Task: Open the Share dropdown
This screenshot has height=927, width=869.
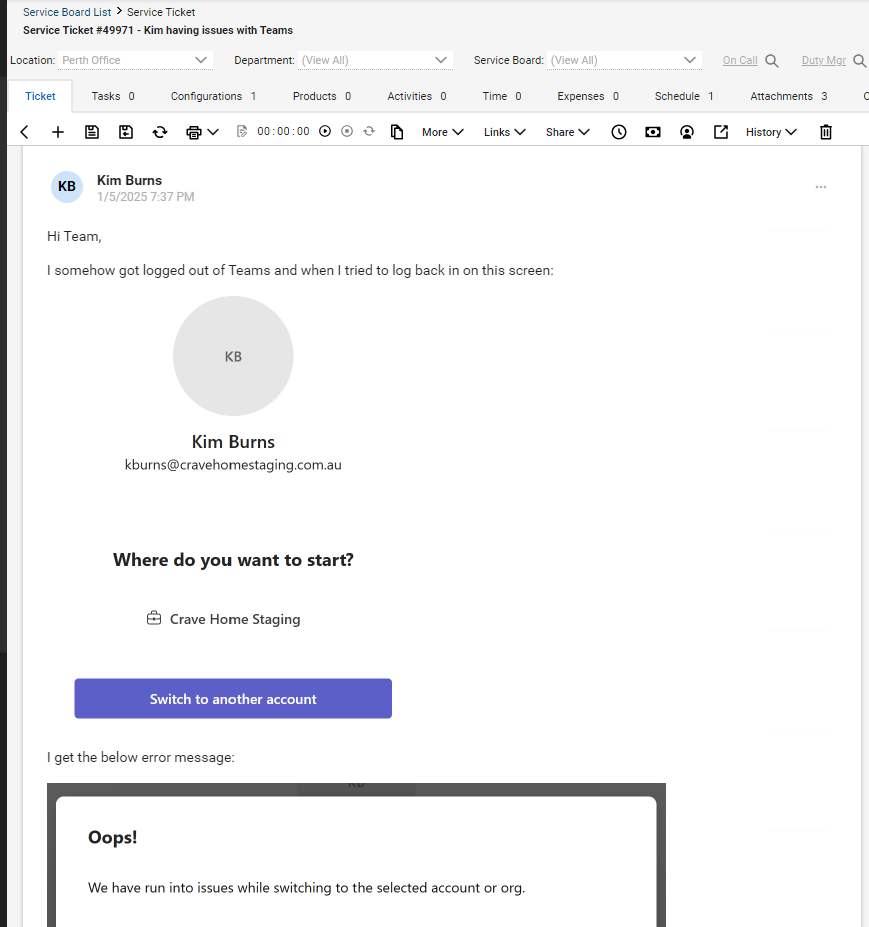Action: [568, 132]
